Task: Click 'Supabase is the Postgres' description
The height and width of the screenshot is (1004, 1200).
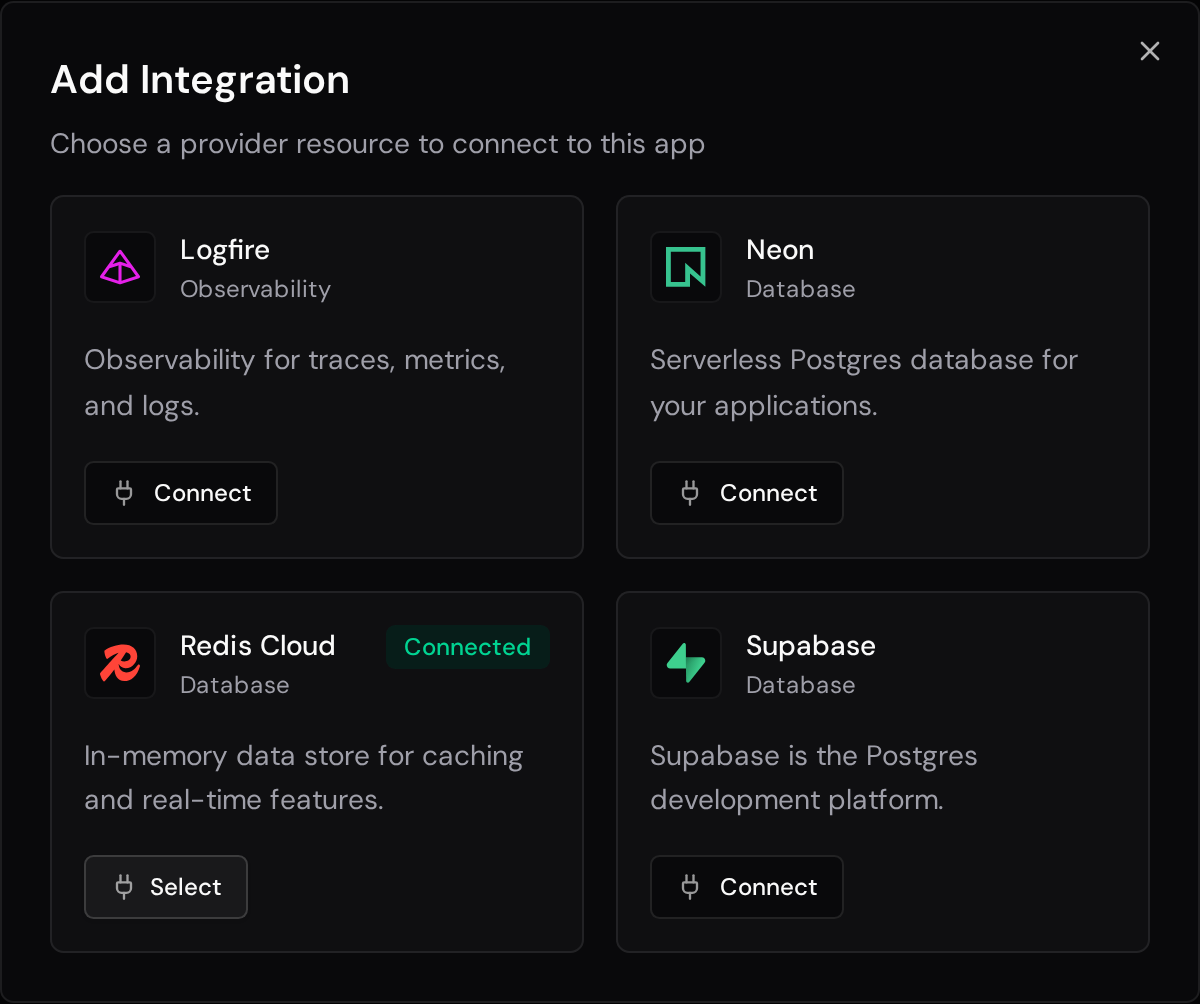Action: point(814,778)
